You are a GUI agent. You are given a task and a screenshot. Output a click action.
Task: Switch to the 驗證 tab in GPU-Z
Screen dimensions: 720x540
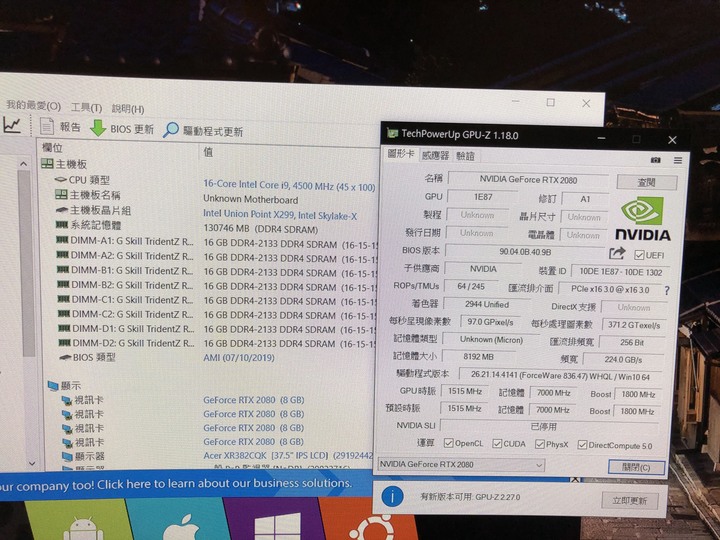click(x=465, y=156)
